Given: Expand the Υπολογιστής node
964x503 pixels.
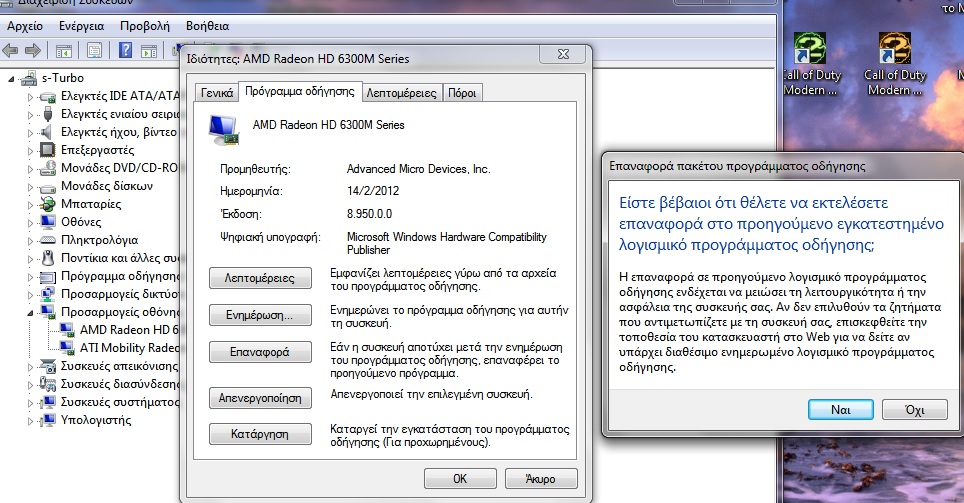Looking at the screenshot, I should pyautogui.click(x=30, y=421).
